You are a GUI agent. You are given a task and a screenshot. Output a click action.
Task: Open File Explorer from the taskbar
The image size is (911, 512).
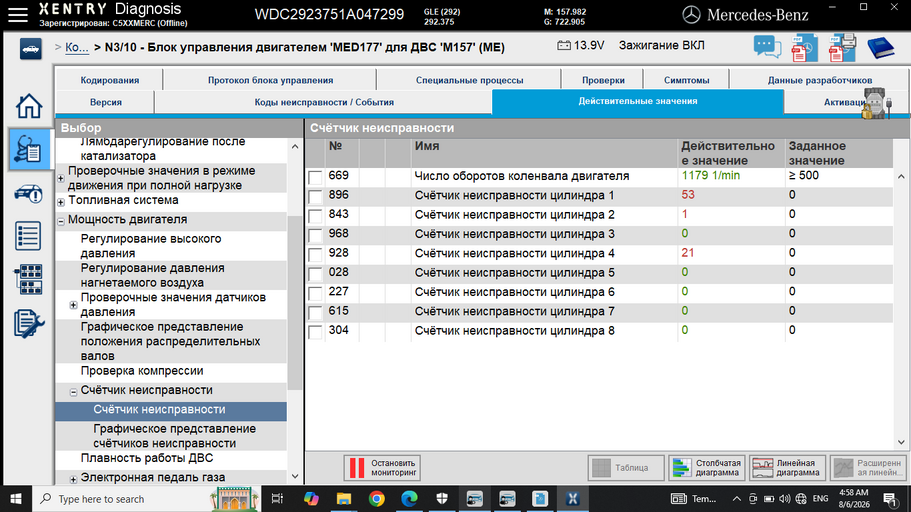coord(343,499)
